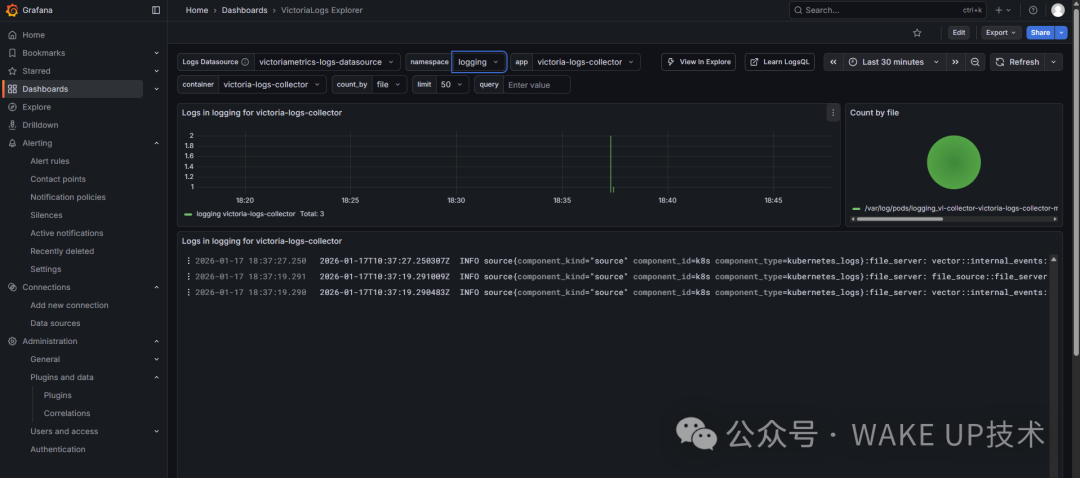
Task: Open the Logs Datasource dropdown
Action: (x=327, y=62)
